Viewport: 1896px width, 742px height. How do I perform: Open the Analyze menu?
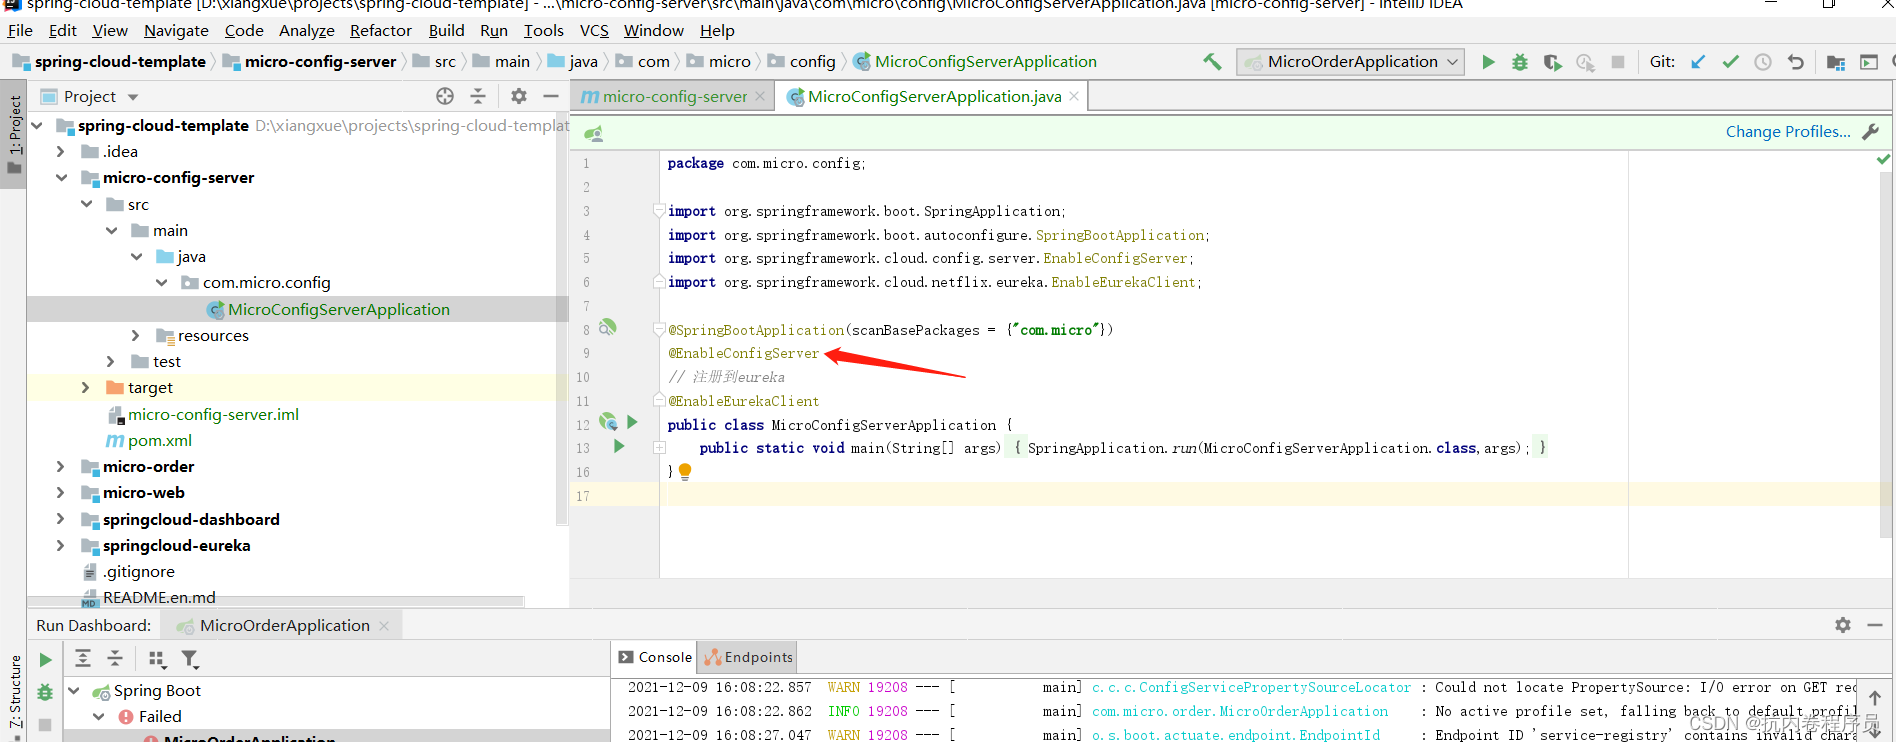pos(306,31)
